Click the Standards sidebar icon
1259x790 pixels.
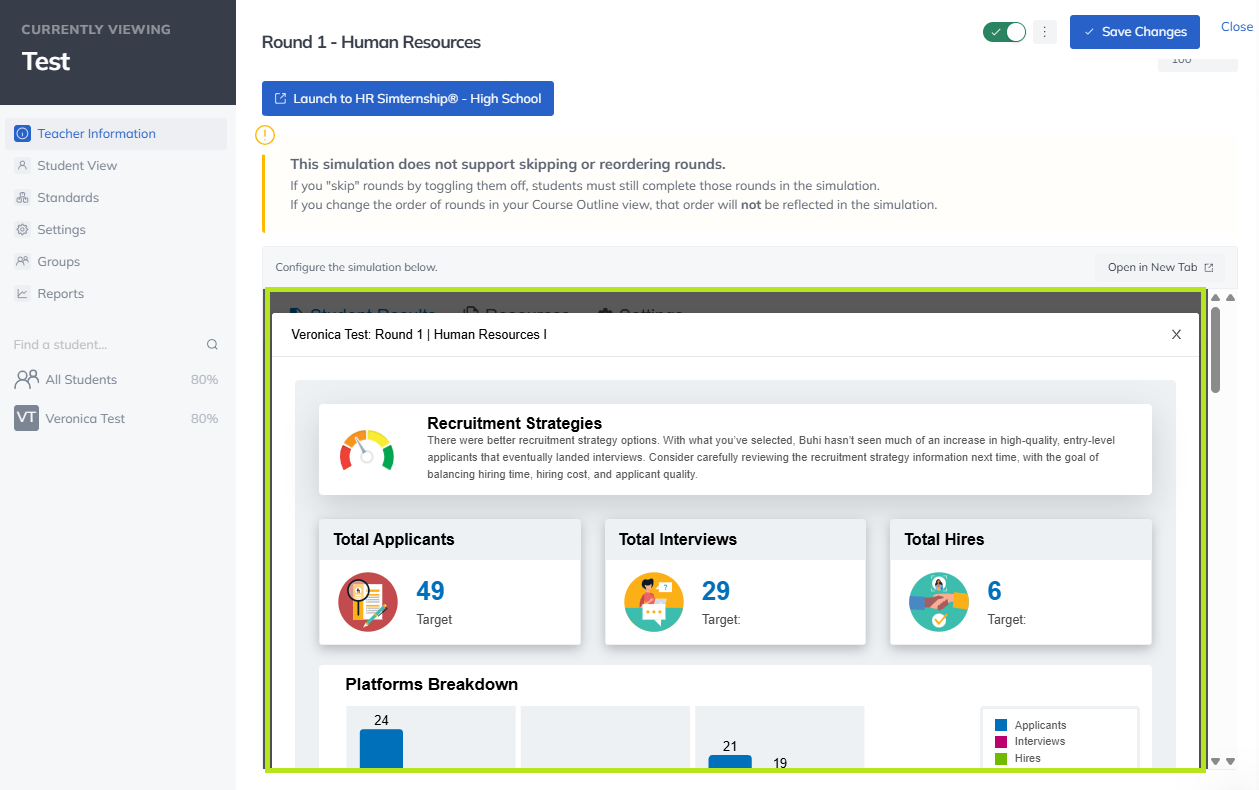pos(22,198)
